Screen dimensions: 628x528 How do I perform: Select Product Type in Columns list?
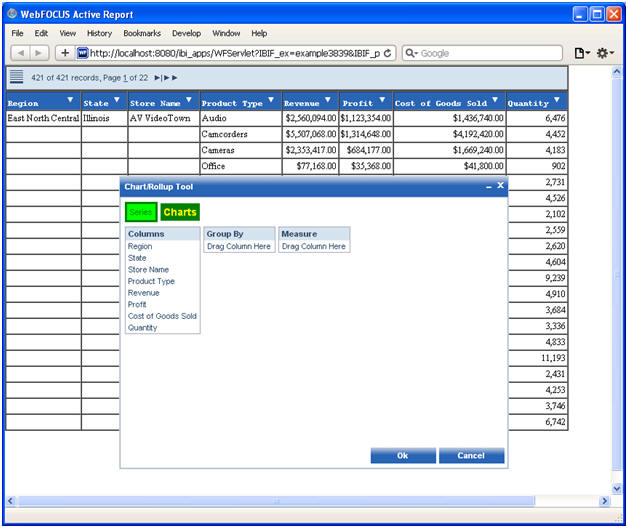[151, 281]
